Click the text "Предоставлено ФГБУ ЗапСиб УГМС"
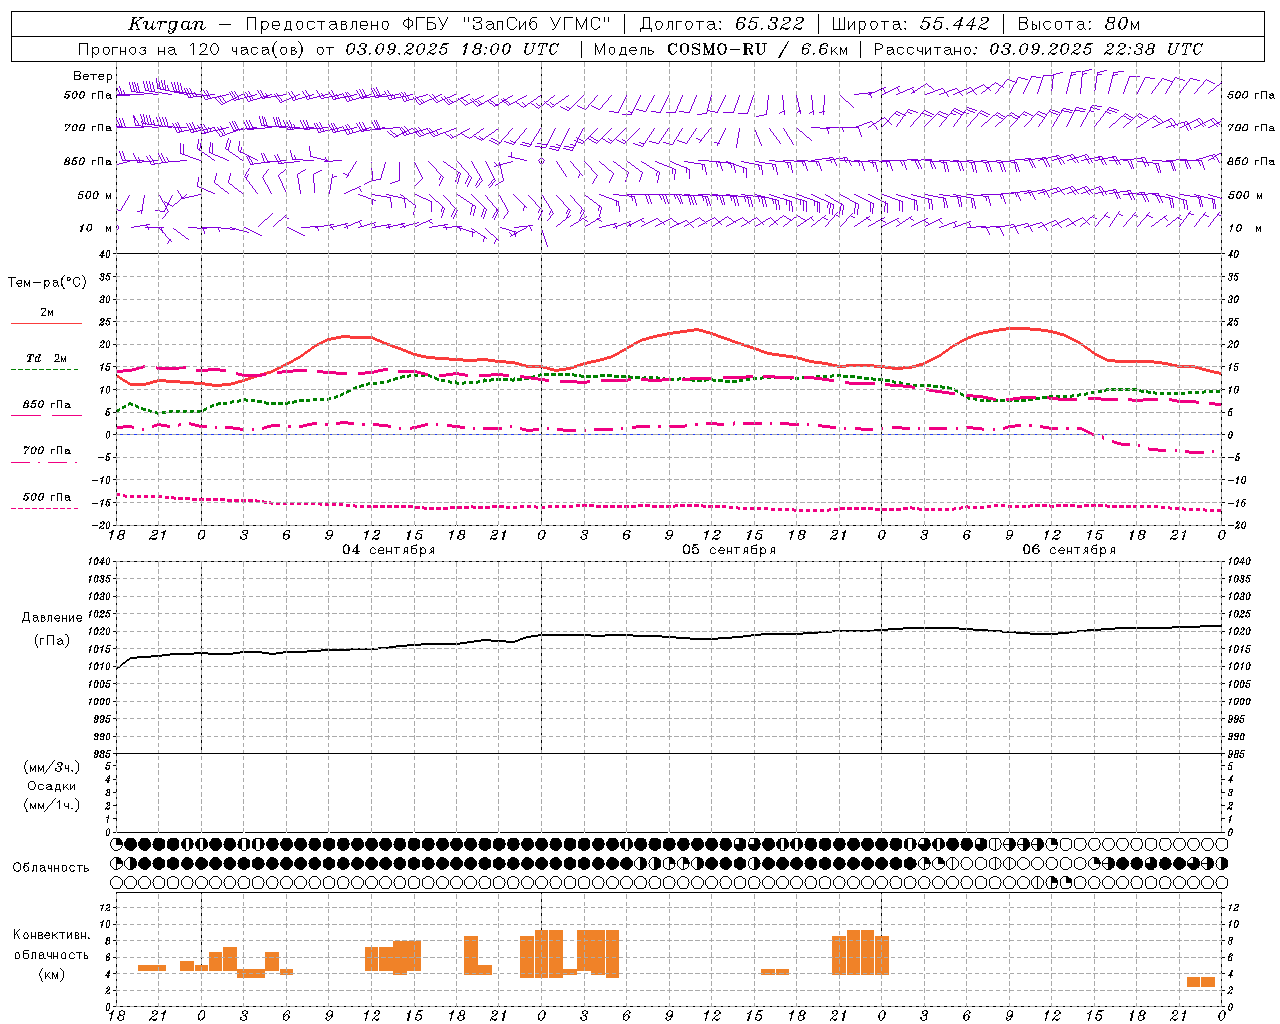1280x1024 pixels. click(428, 24)
